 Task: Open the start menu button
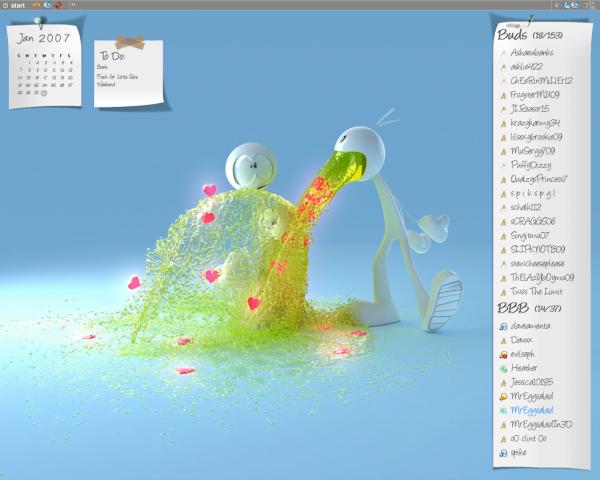pos(14,5)
